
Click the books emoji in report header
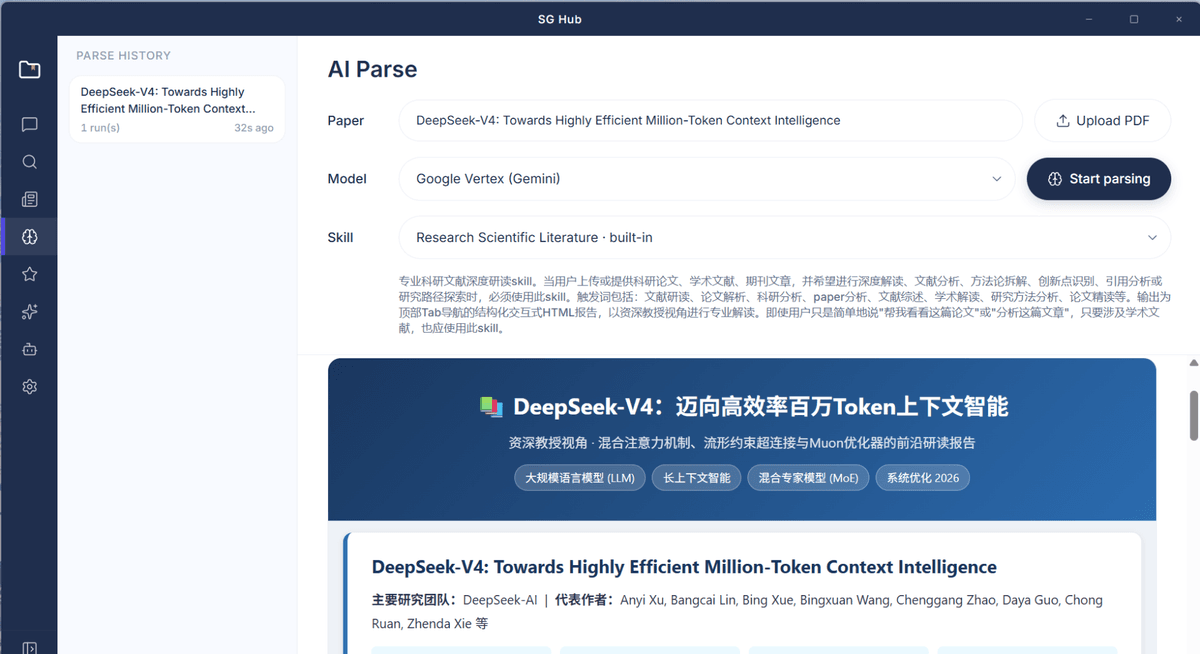pos(490,406)
